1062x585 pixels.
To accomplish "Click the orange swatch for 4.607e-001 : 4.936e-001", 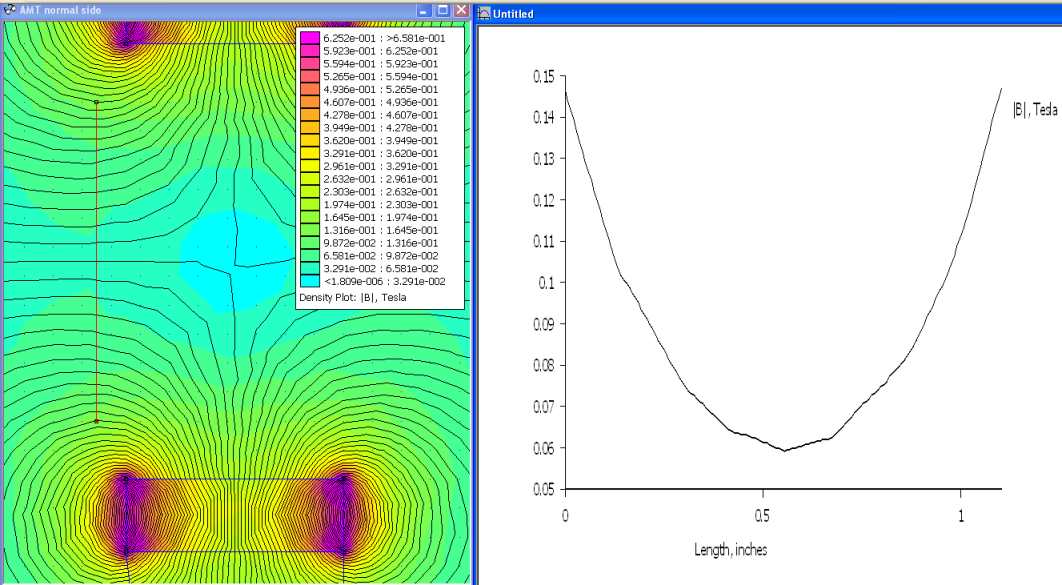I will [x=310, y=102].
